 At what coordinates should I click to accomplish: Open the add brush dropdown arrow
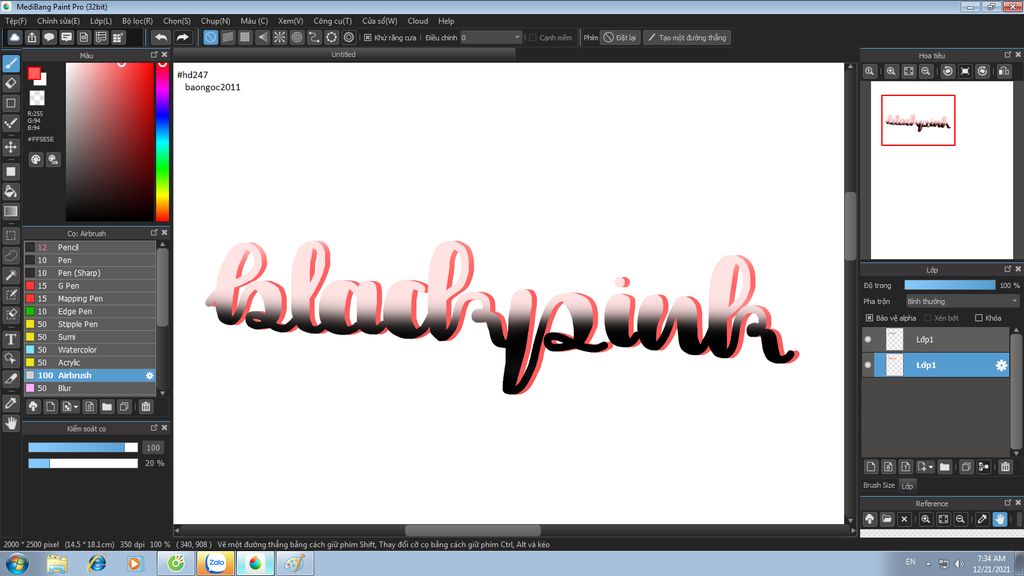76,407
